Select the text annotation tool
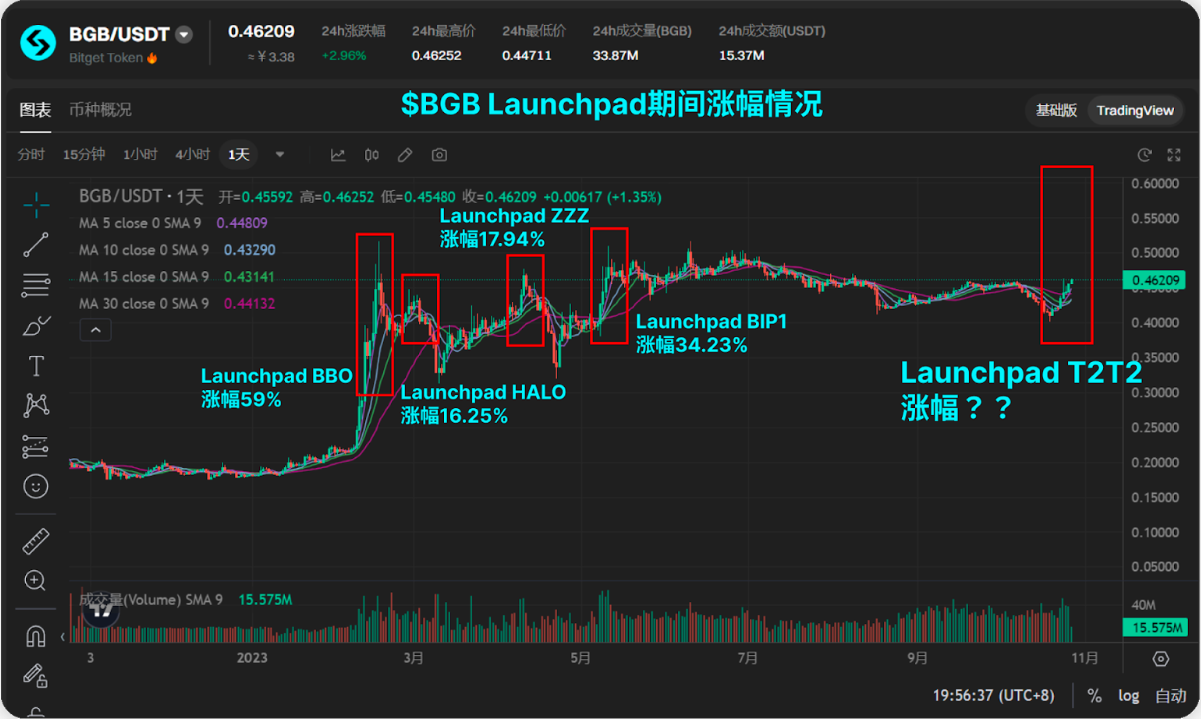Screen dimensions: 1201x719 (36, 366)
